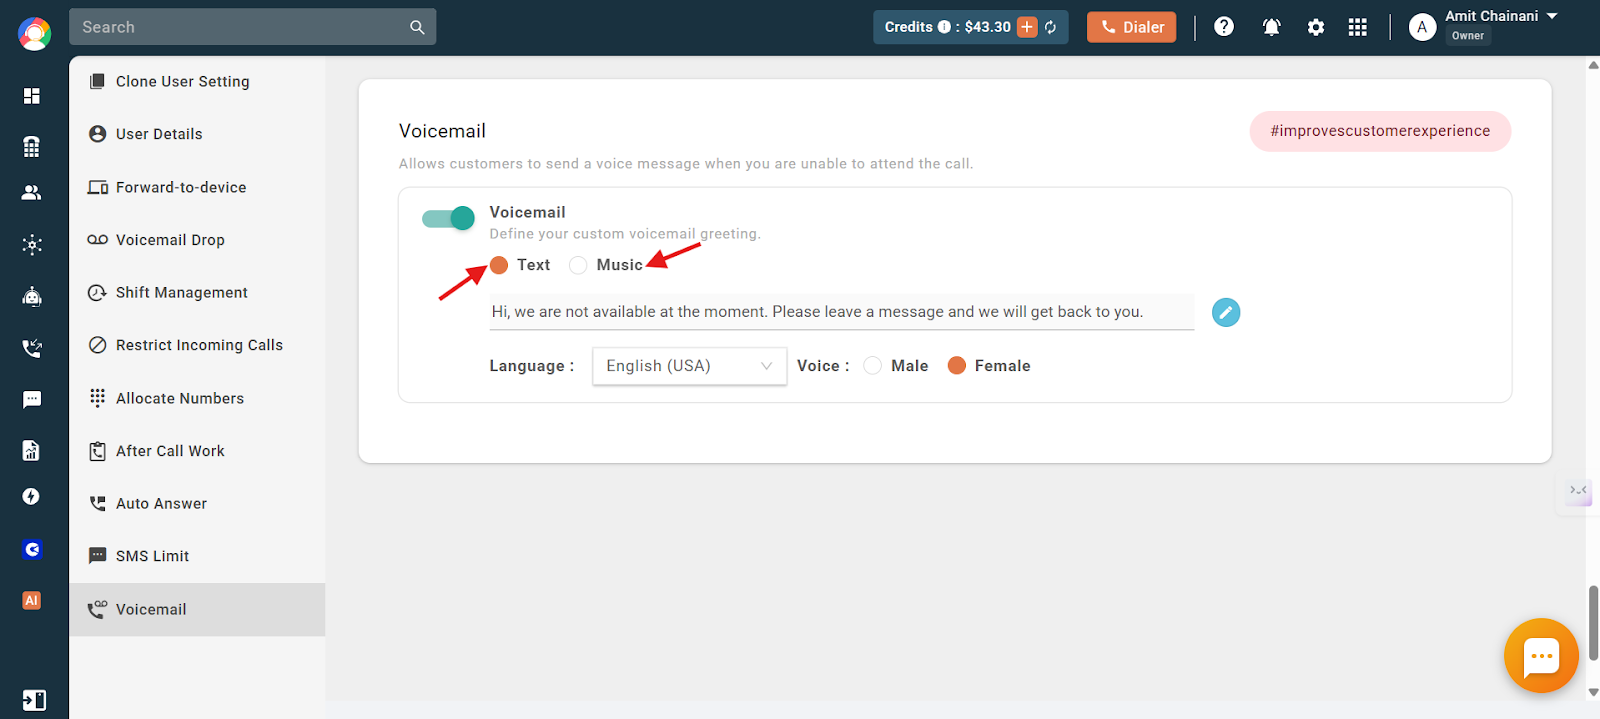Open the apps grid icon in top bar

[1357, 27]
